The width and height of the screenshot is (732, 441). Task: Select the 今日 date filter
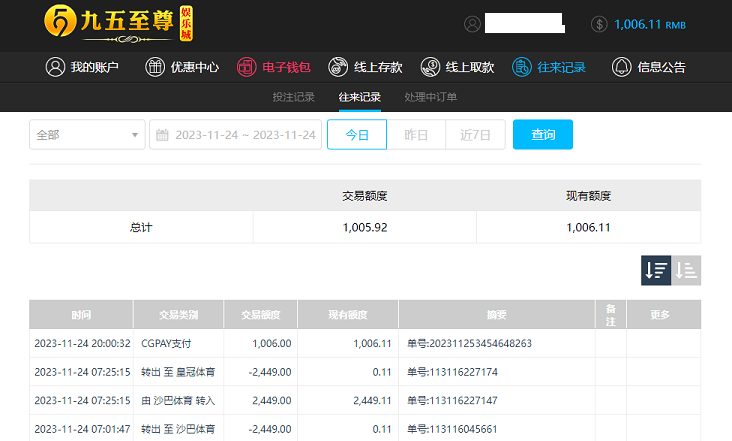point(357,135)
